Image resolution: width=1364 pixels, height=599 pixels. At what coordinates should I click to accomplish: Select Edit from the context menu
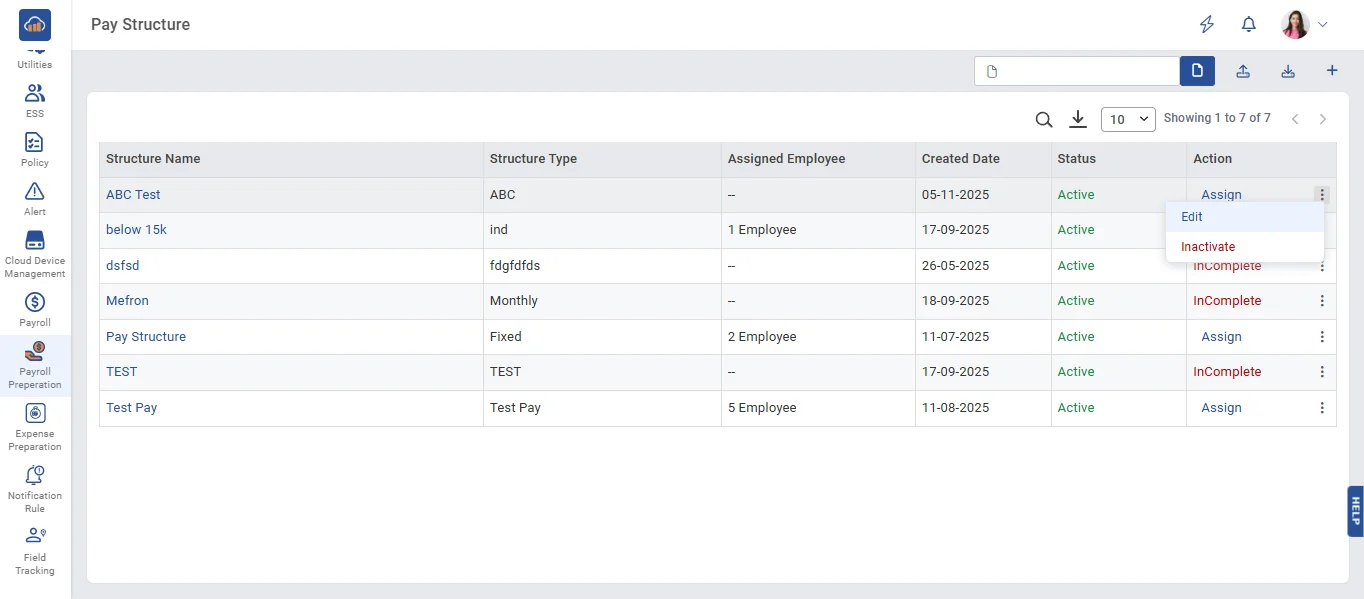tap(1192, 217)
